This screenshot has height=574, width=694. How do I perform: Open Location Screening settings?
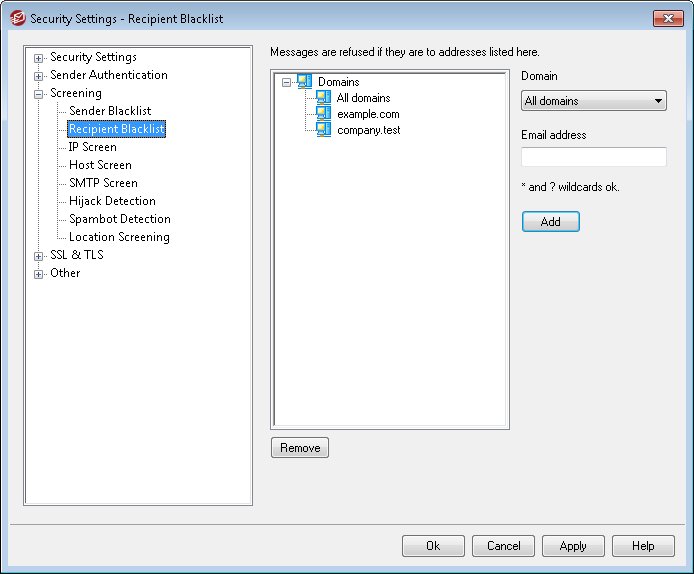pyautogui.click(x=119, y=237)
